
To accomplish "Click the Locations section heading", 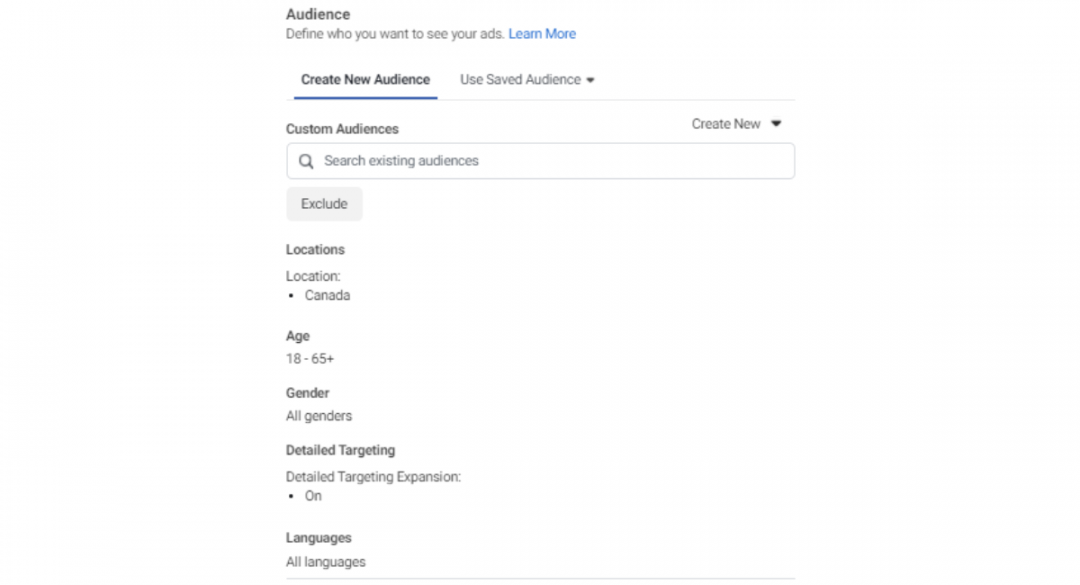I will point(315,250).
